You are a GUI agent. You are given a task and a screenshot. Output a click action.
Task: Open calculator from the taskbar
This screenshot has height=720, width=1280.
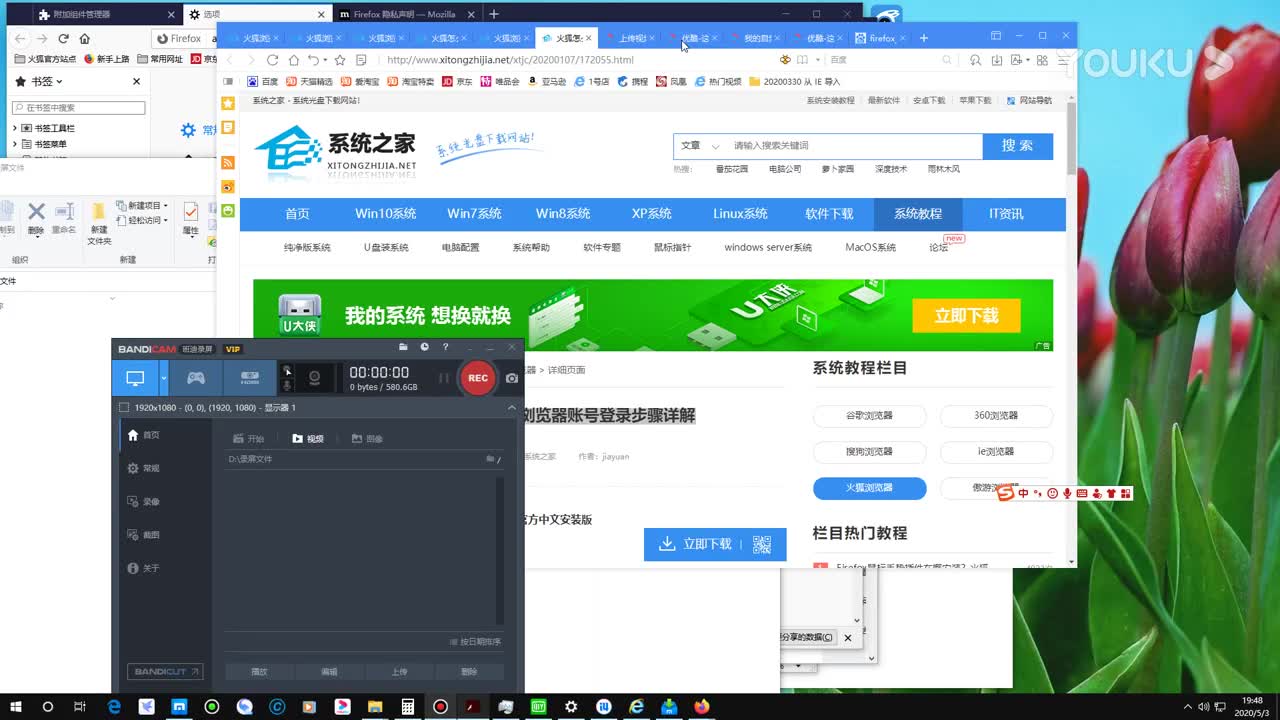coord(407,706)
